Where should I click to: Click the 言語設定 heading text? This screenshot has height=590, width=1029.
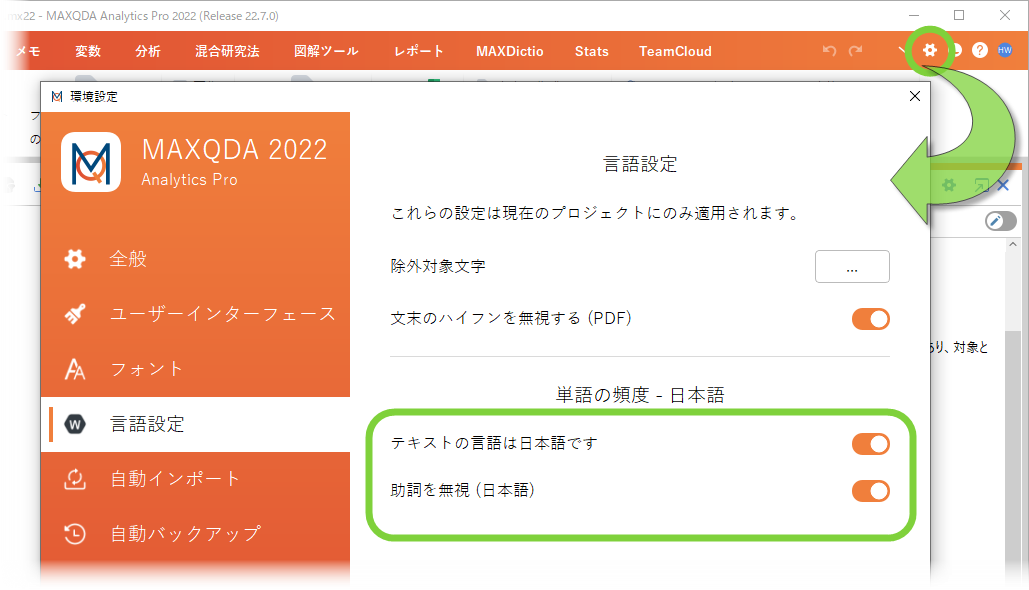pos(640,164)
